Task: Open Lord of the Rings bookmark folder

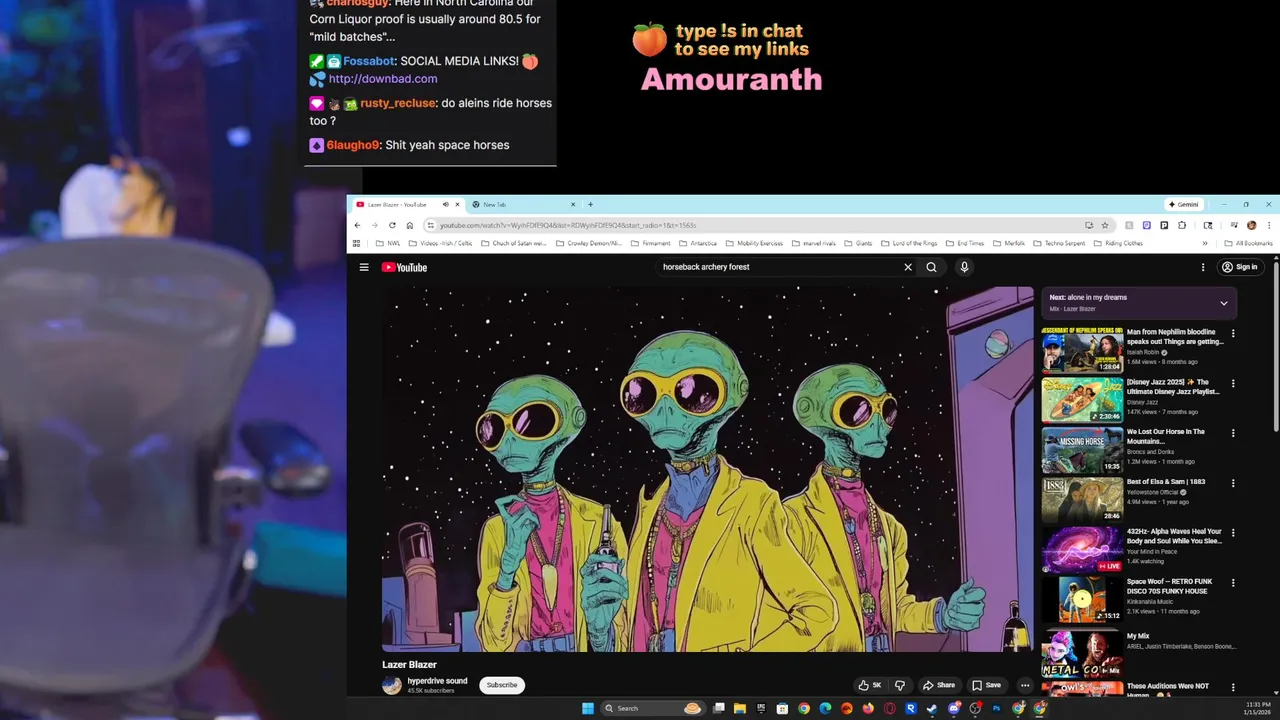Action: (909, 243)
